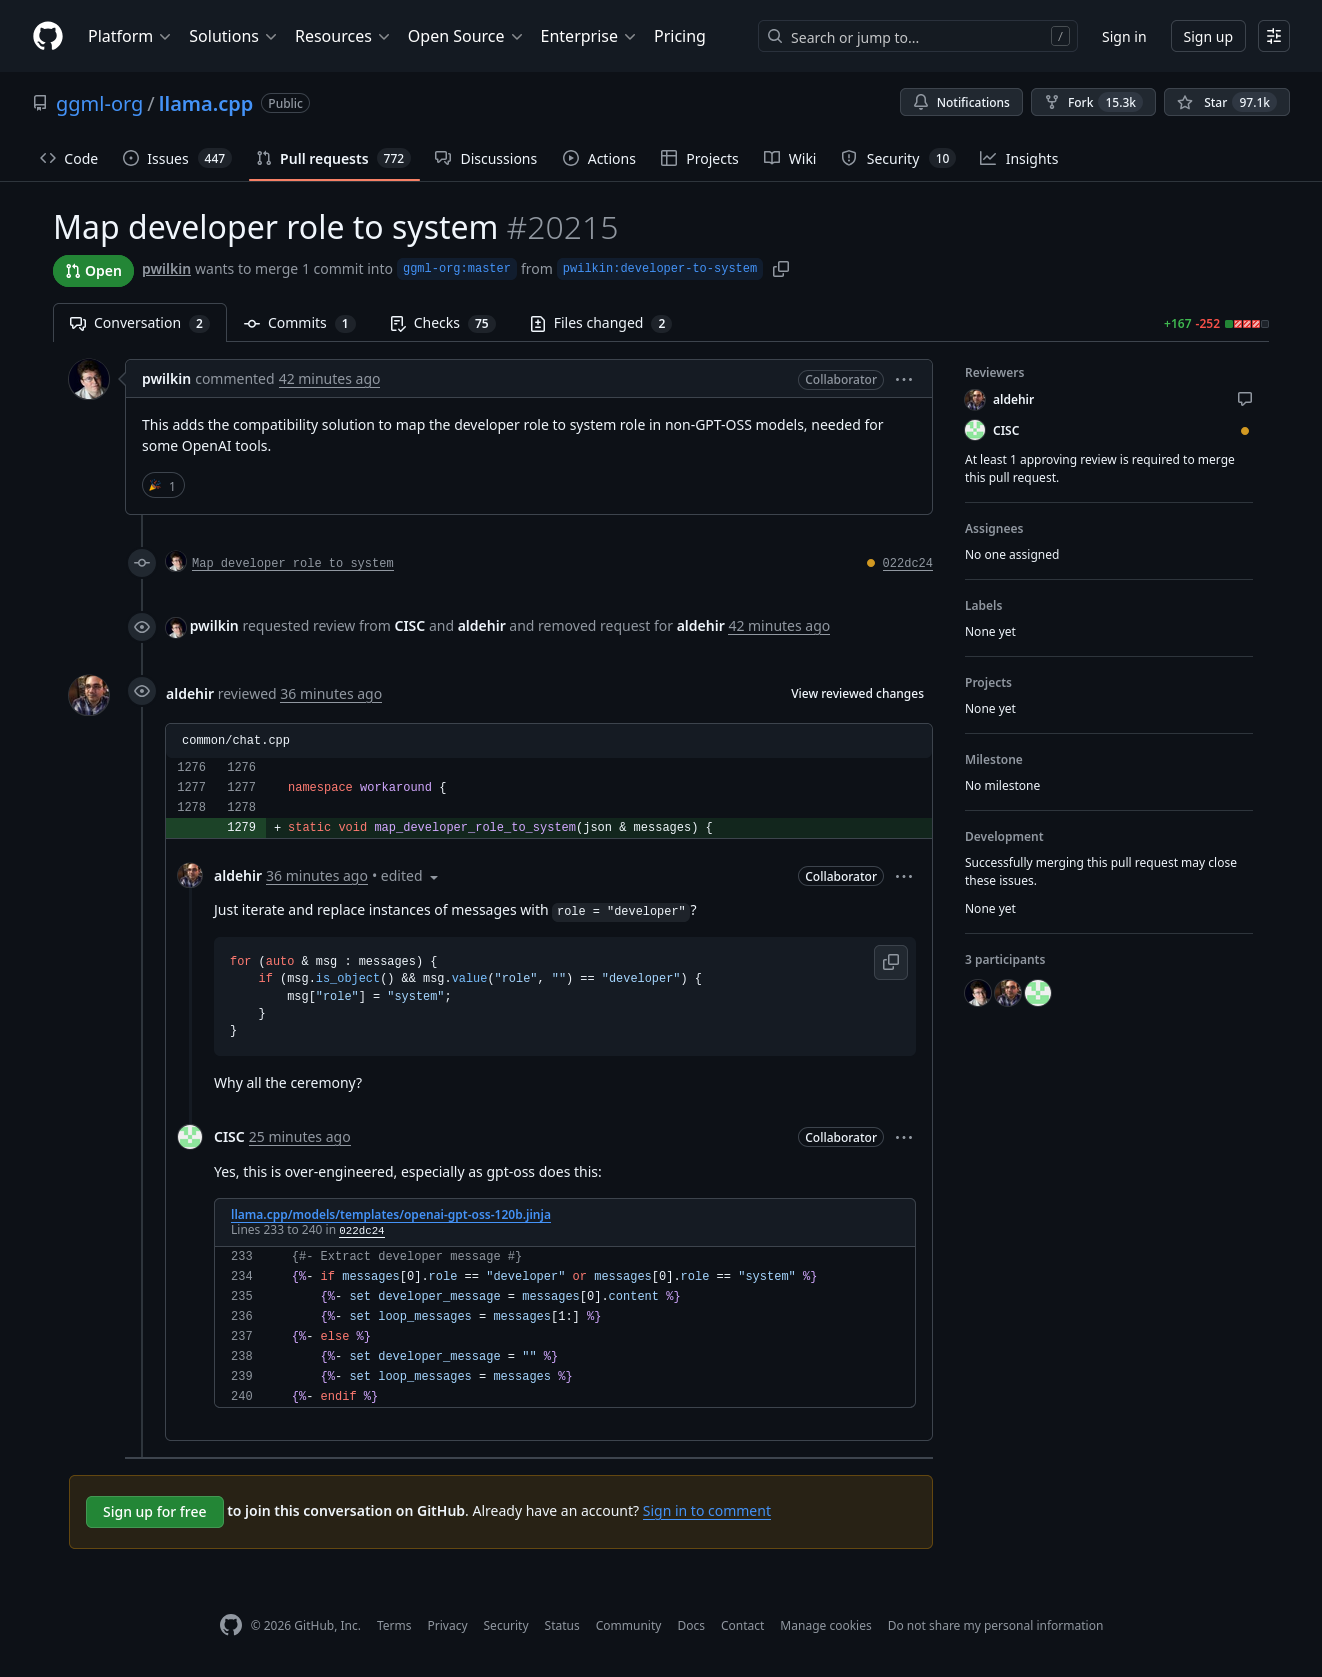Expand the Resources menu
Screen dimensions: 1322x1677
(342, 36)
